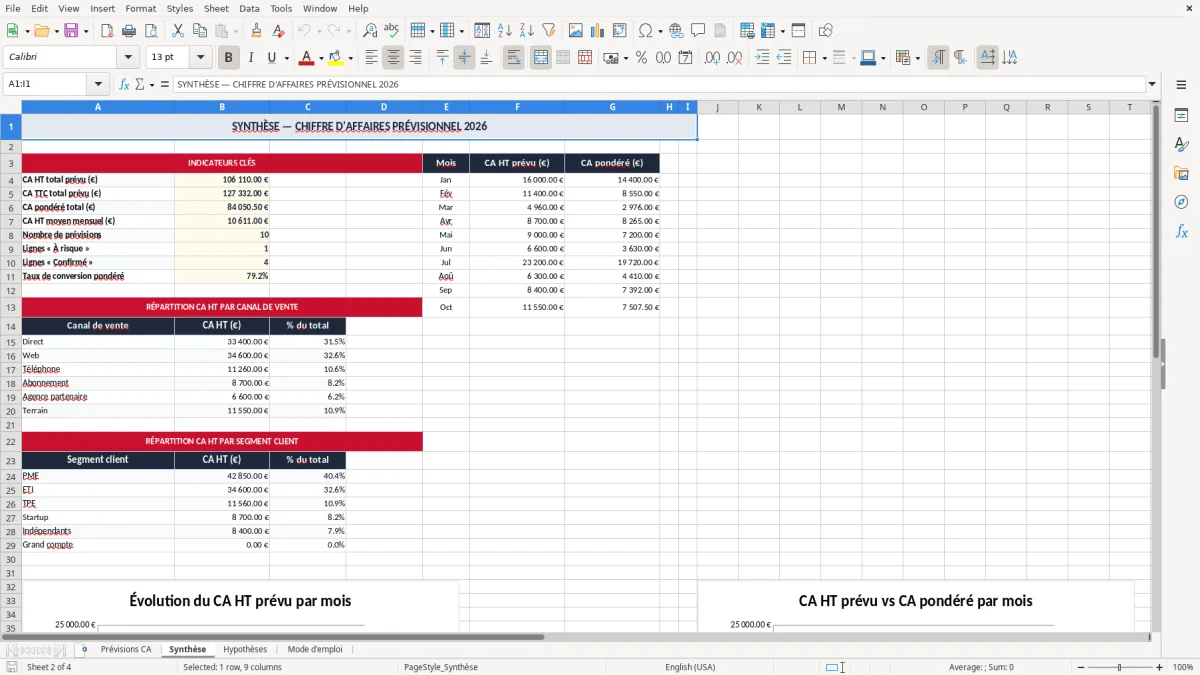Run the spelling check (abc icon)
The image size is (1200, 675).
tap(392, 31)
